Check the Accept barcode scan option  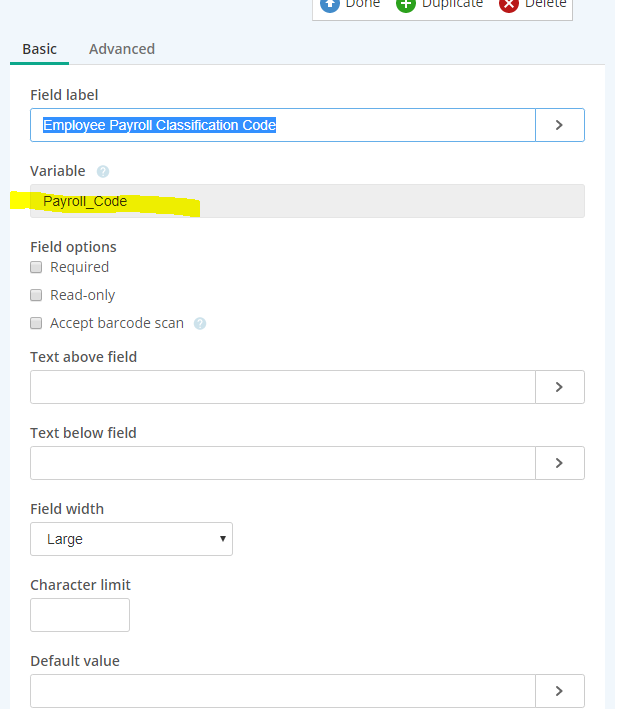[37, 323]
